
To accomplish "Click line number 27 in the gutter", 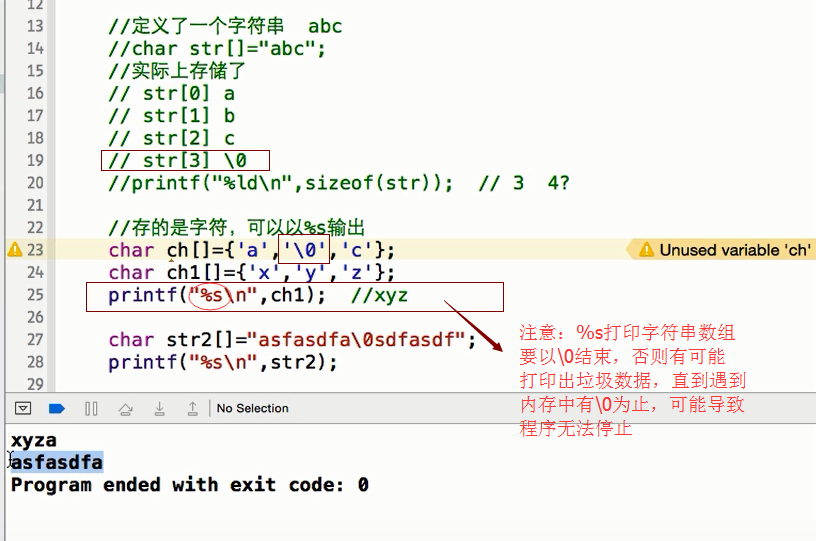I will tap(35, 340).
